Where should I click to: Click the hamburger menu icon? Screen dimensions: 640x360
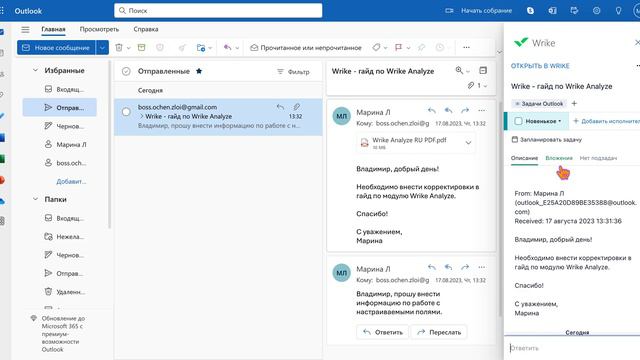25,29
